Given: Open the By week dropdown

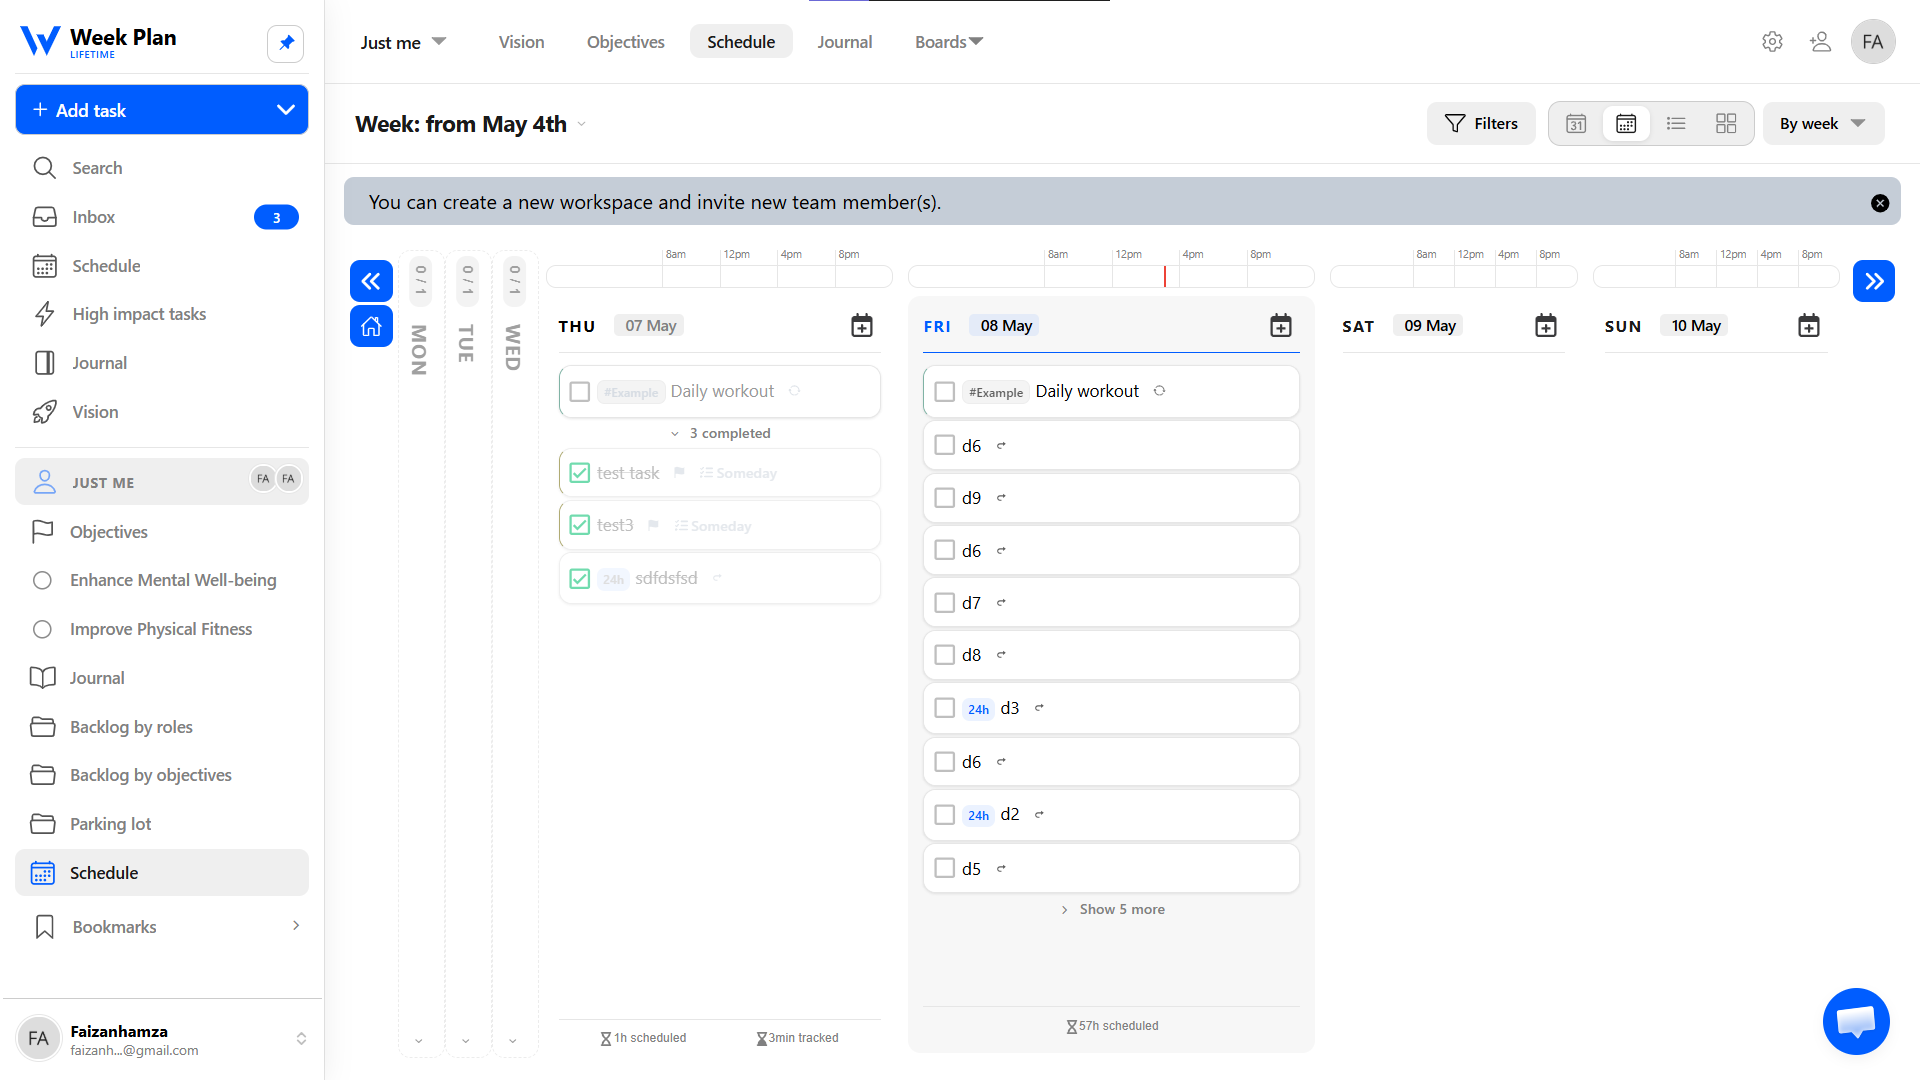Looking at the screenshot, I should [x=1823, y=124].
